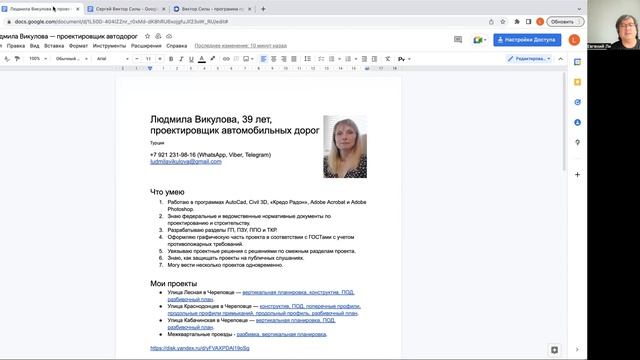Open Tasks in the side panel
The image size is (640, 360).
click(x=577, y=102)
